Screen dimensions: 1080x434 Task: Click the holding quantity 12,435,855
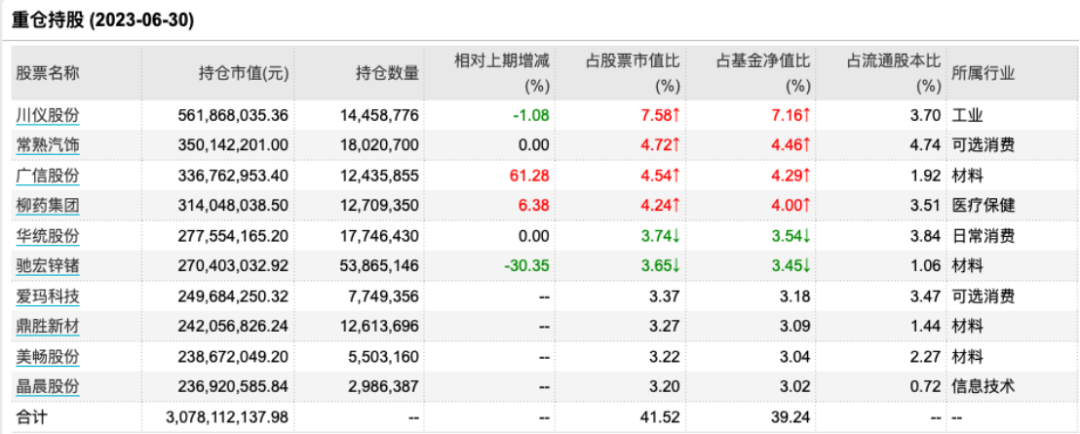pos(380,176)
